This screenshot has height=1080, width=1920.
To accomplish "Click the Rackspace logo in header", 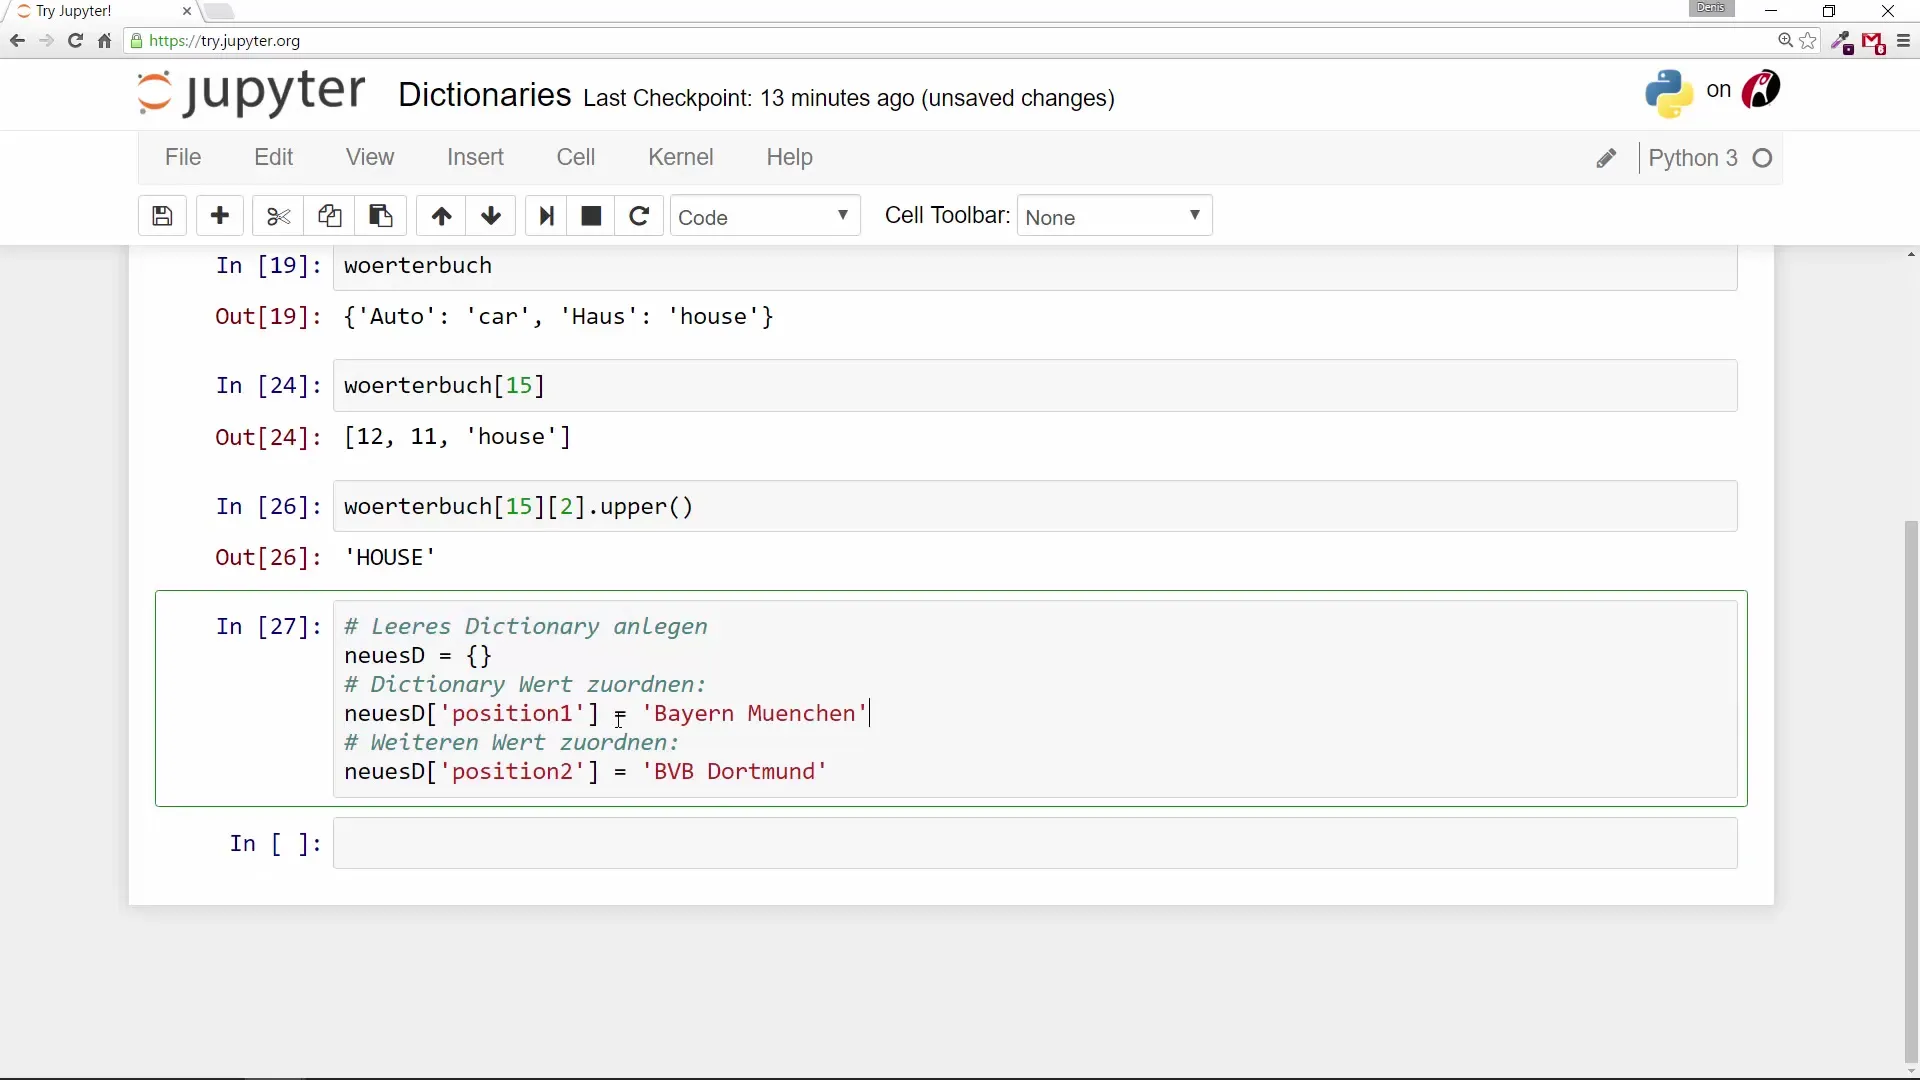I will pyautogui.click(x=1761, y=90).
